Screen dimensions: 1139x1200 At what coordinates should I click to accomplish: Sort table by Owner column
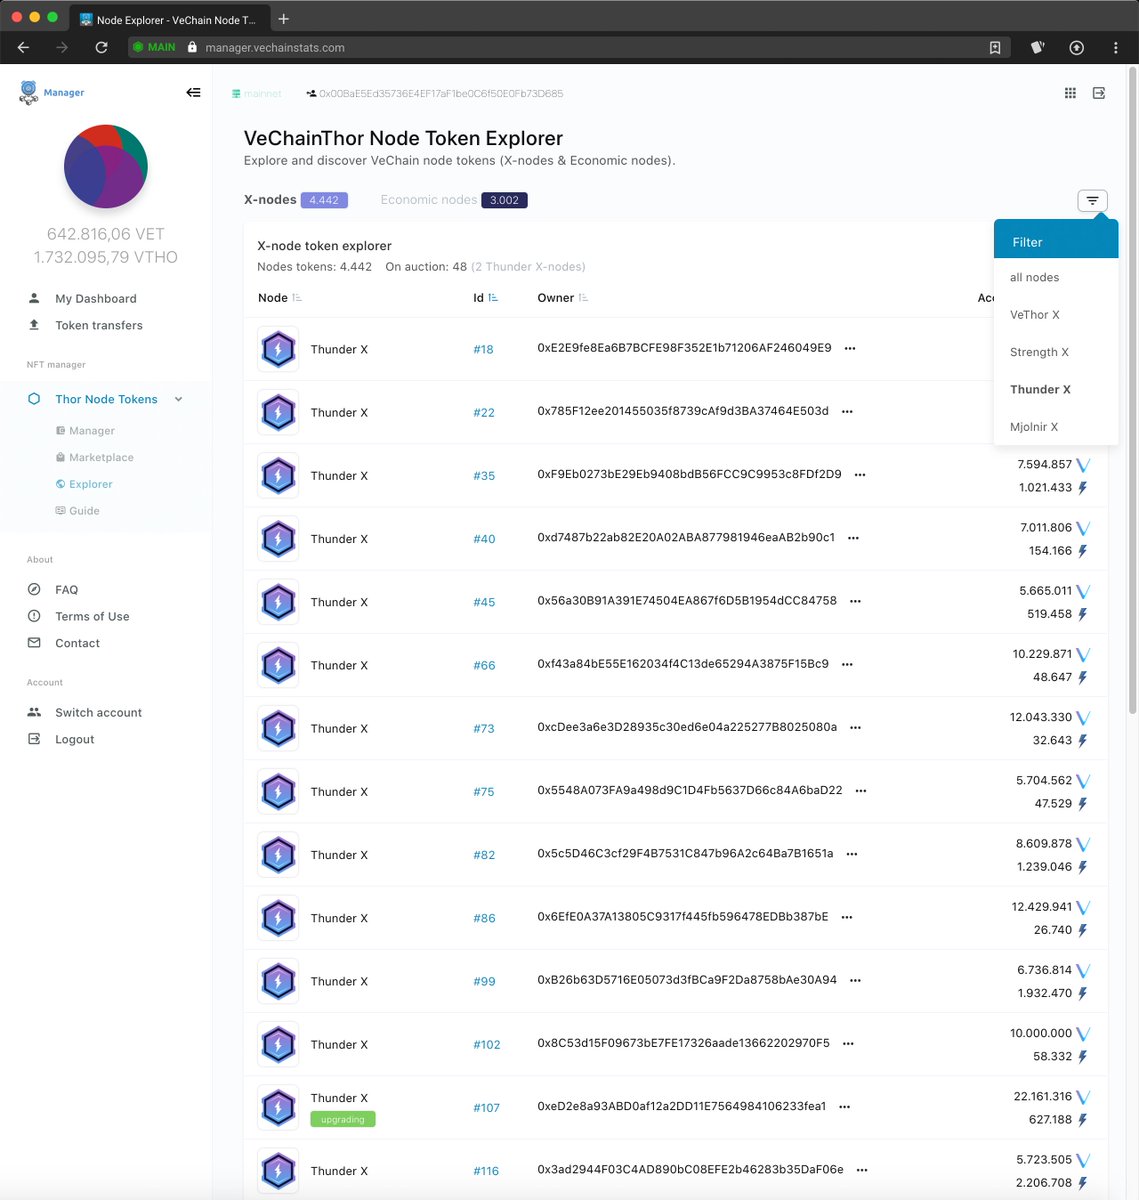click(x=562, y=298)
